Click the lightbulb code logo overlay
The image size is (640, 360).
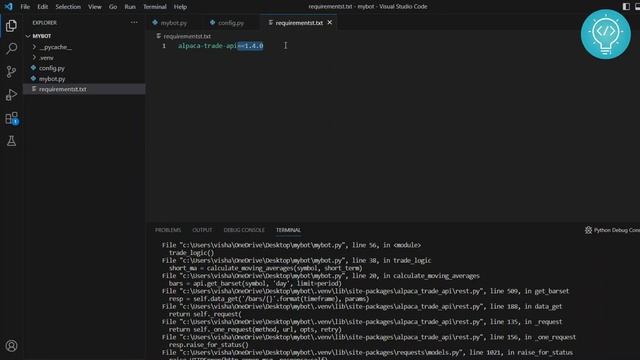coord(606,34)
